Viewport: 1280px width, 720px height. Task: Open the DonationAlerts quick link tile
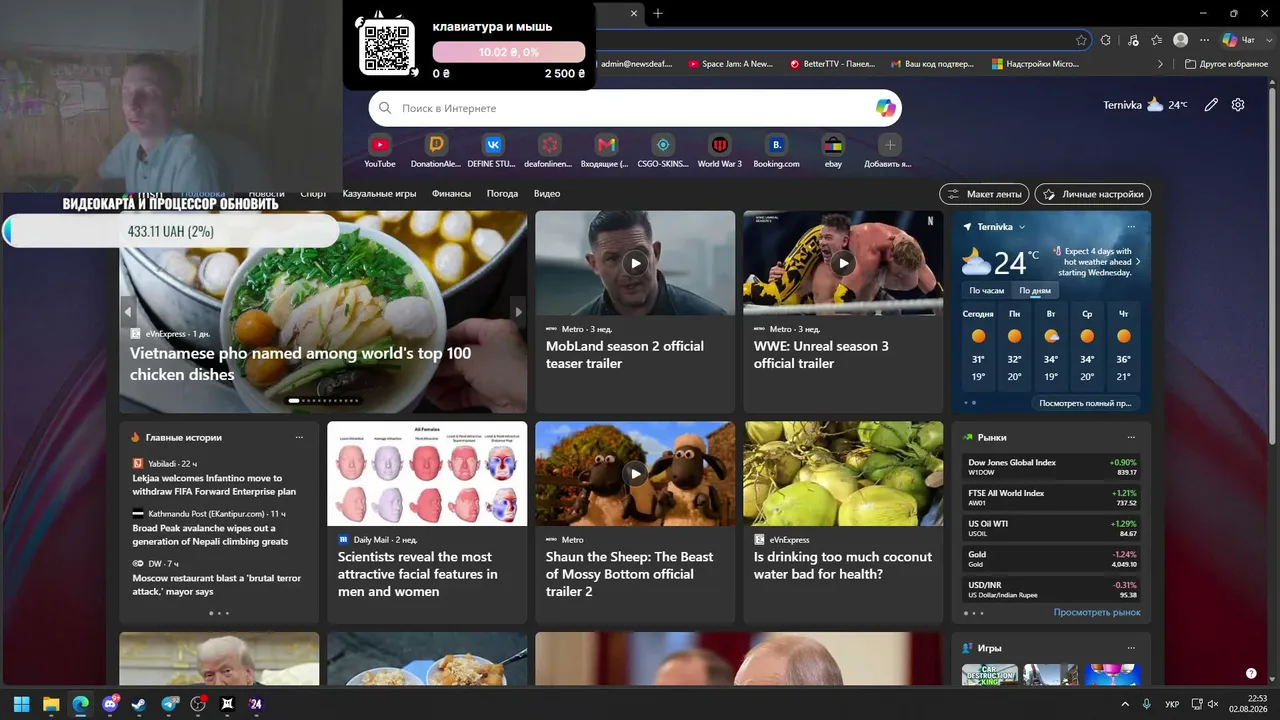coord(436,150)
